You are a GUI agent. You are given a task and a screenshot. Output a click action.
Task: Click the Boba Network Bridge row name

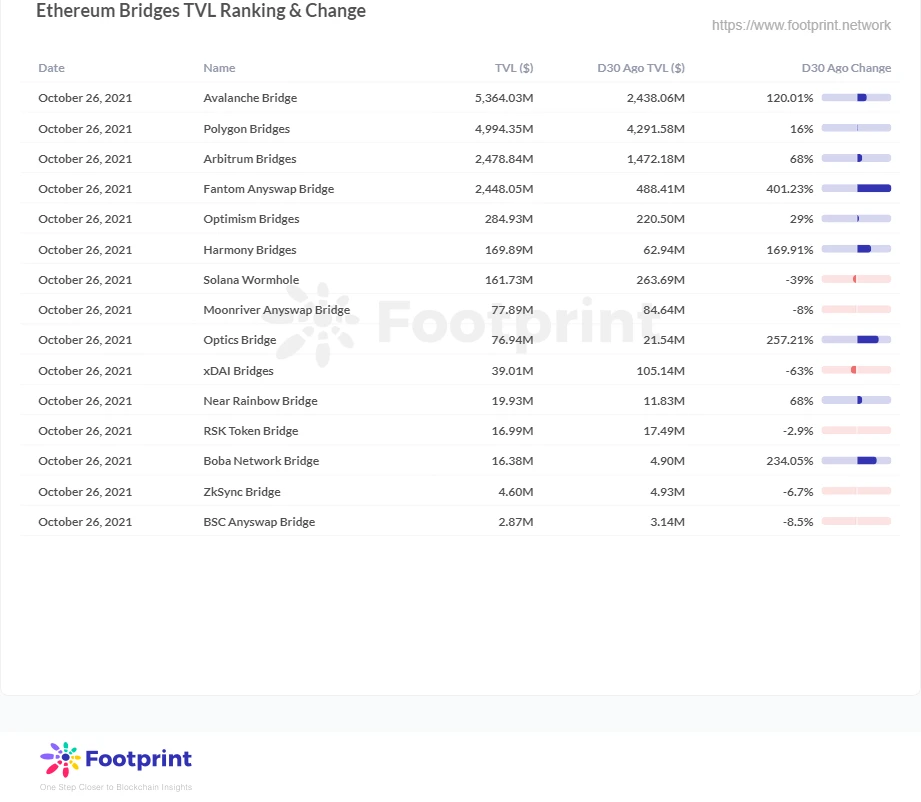pos(261,461)
